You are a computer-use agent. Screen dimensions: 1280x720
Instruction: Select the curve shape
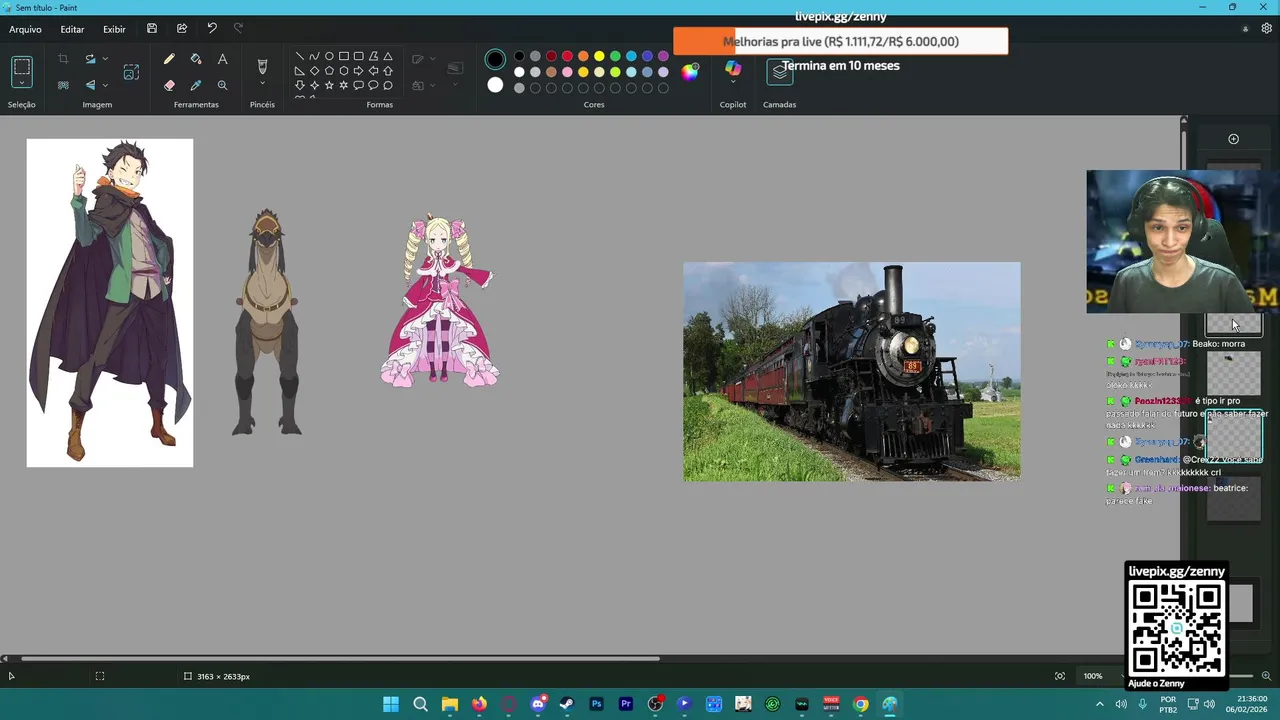click(x=314, y=56)
